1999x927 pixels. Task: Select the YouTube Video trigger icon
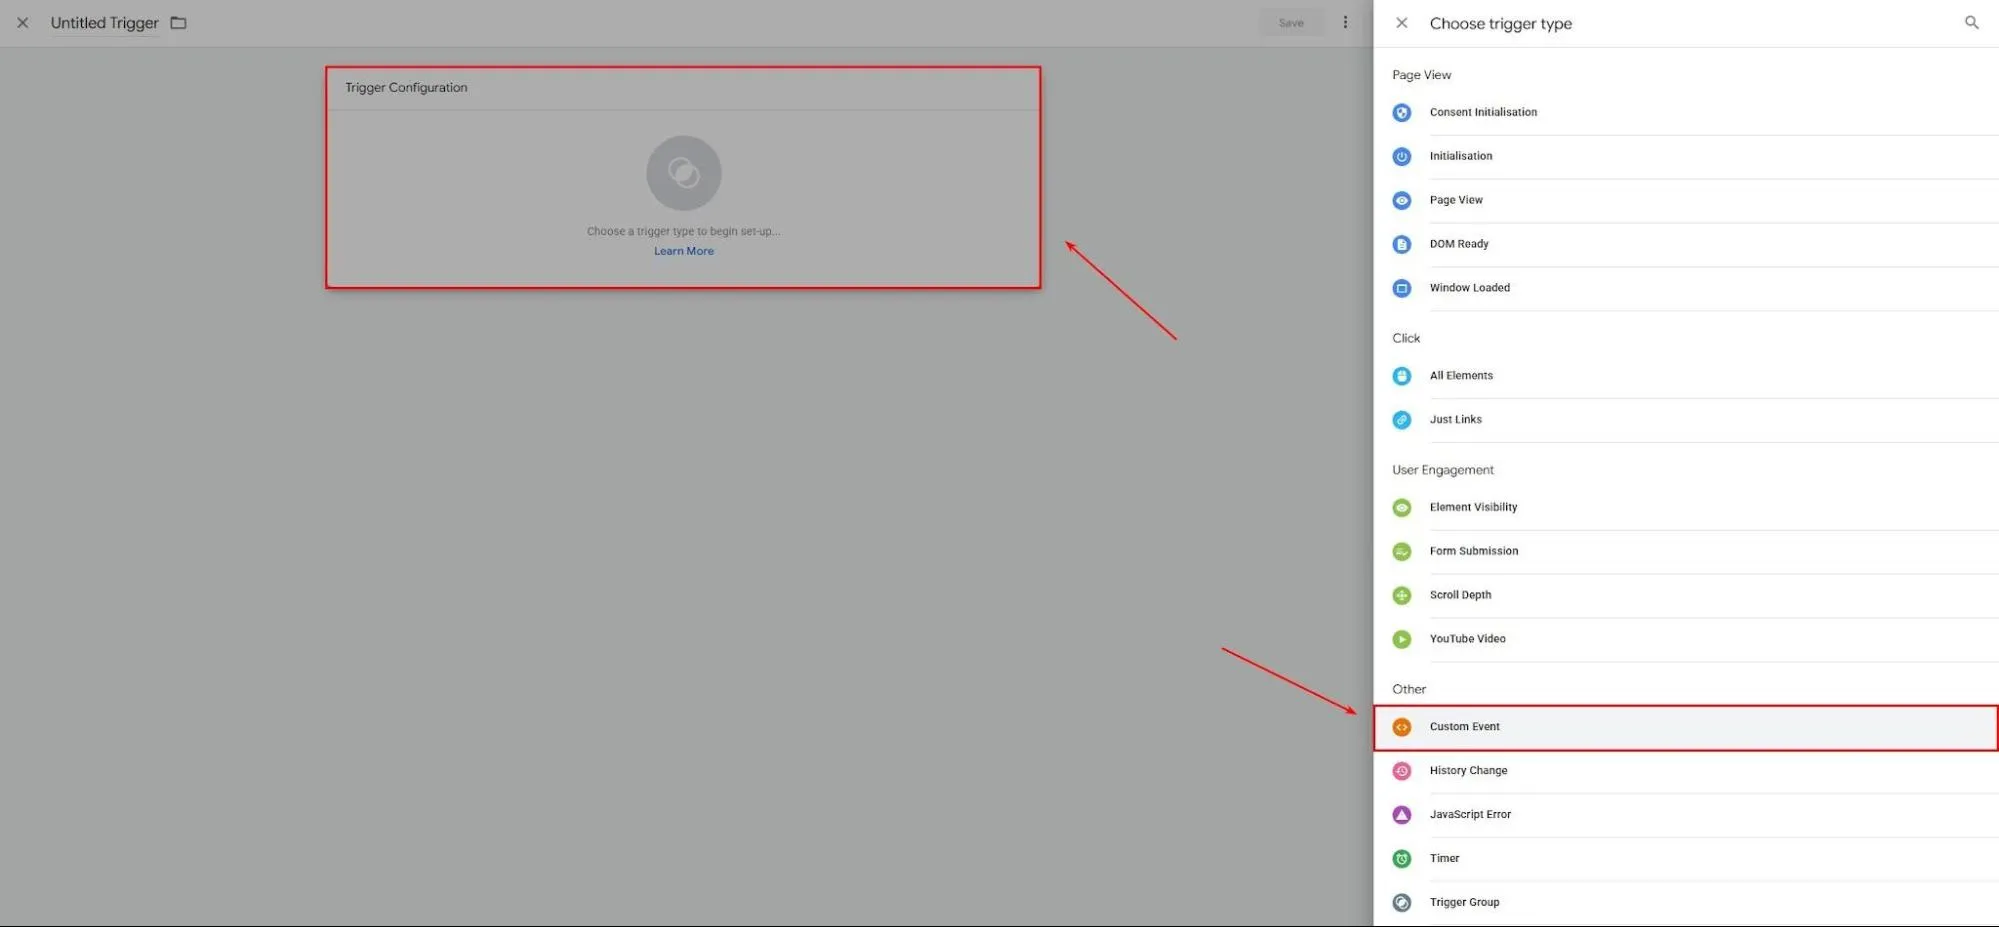[x=1402, y=640]
